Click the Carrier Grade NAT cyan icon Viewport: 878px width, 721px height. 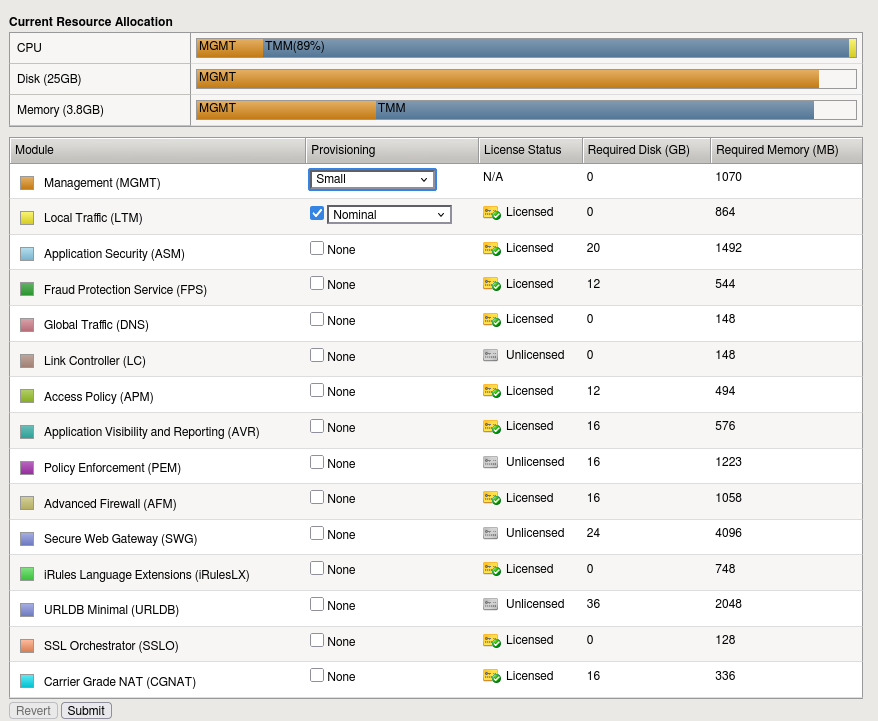coord(27,681)
